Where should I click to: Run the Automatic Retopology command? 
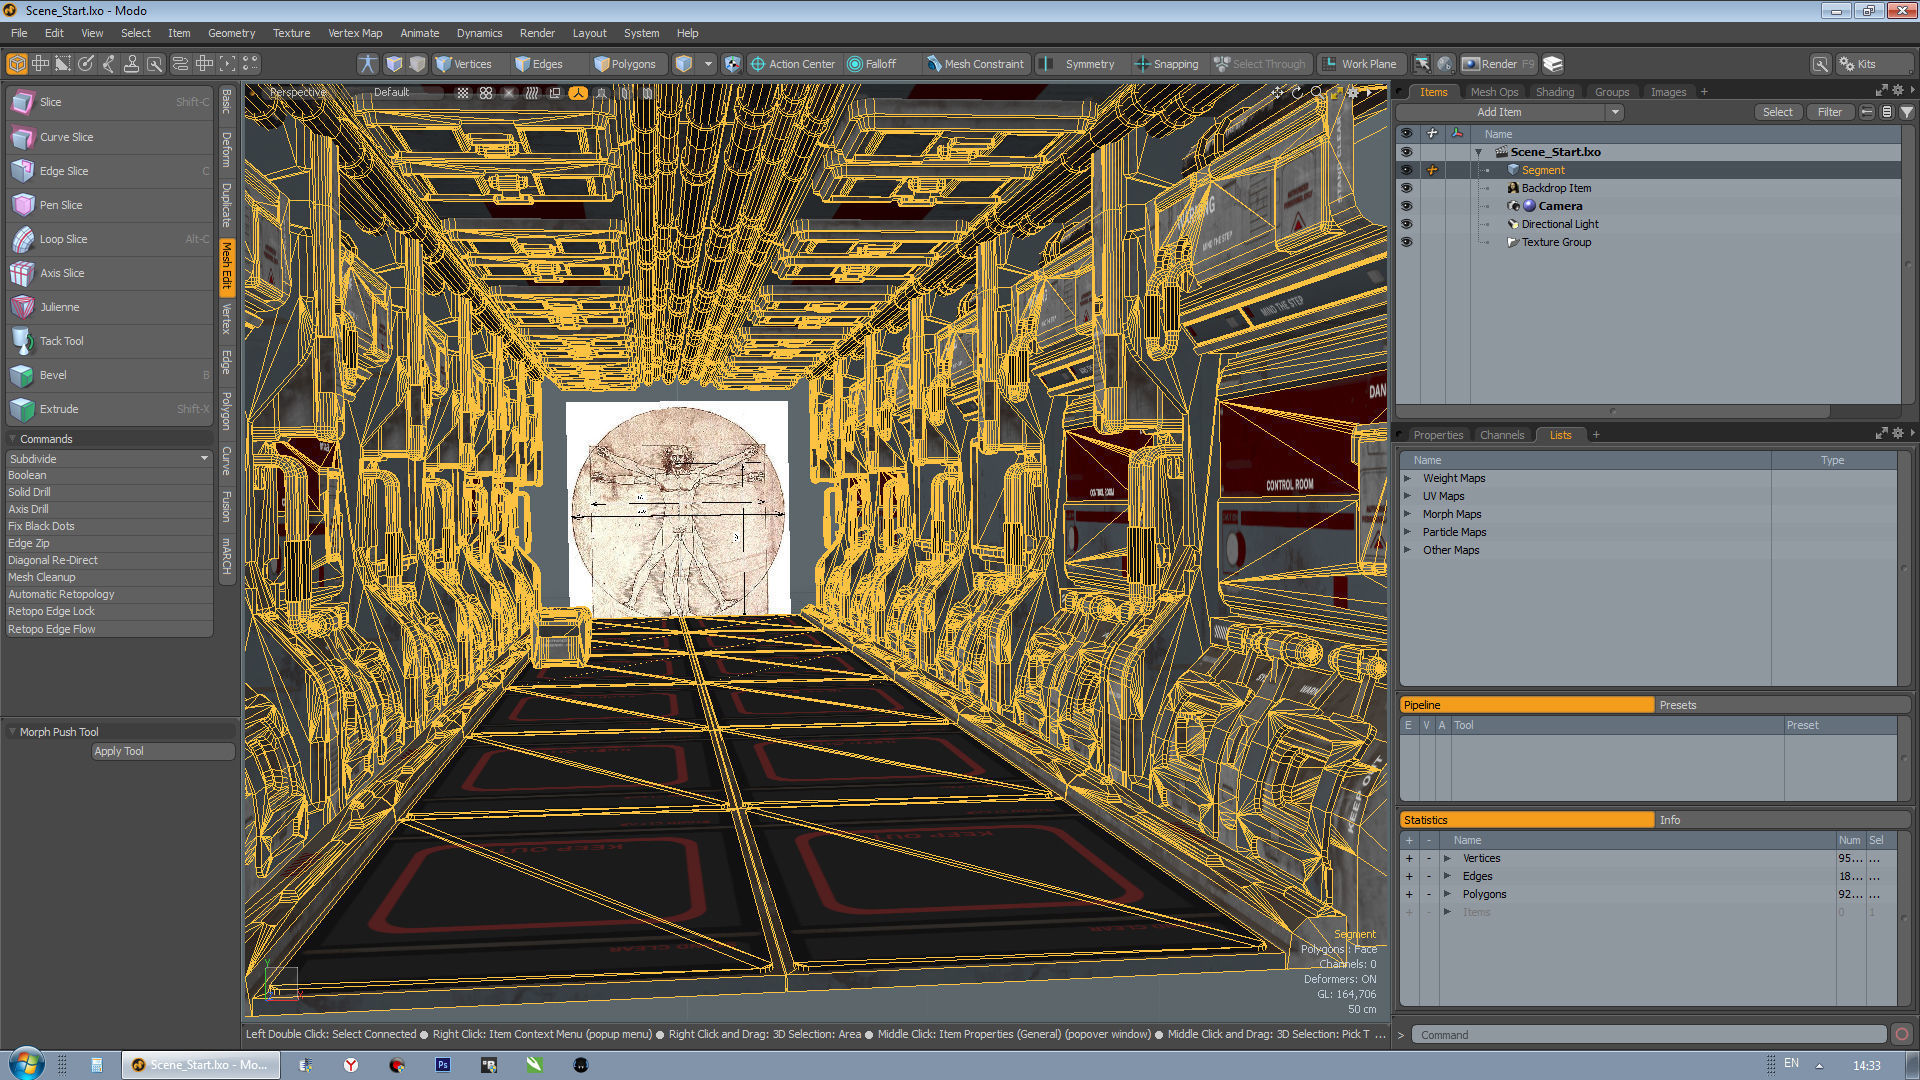(109, 594)
